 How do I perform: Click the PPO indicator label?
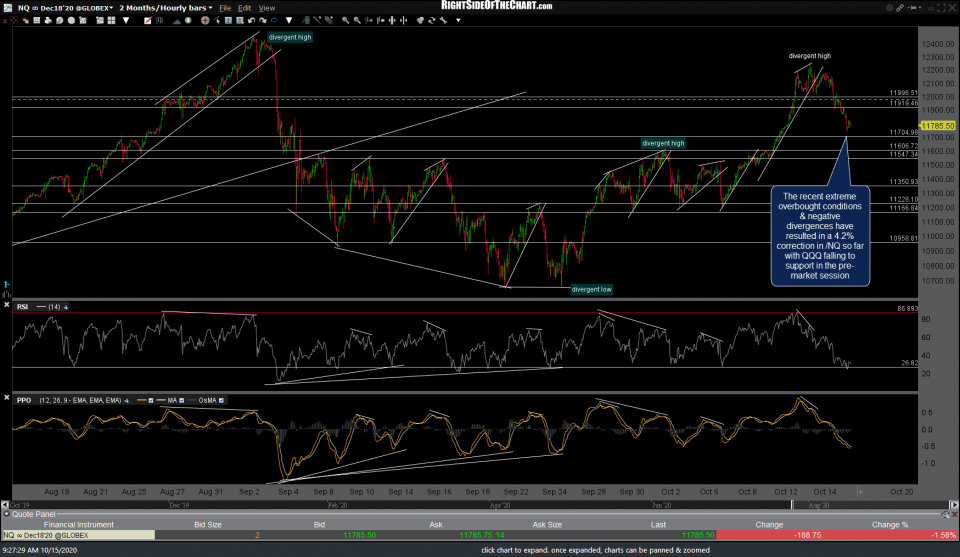24,400
